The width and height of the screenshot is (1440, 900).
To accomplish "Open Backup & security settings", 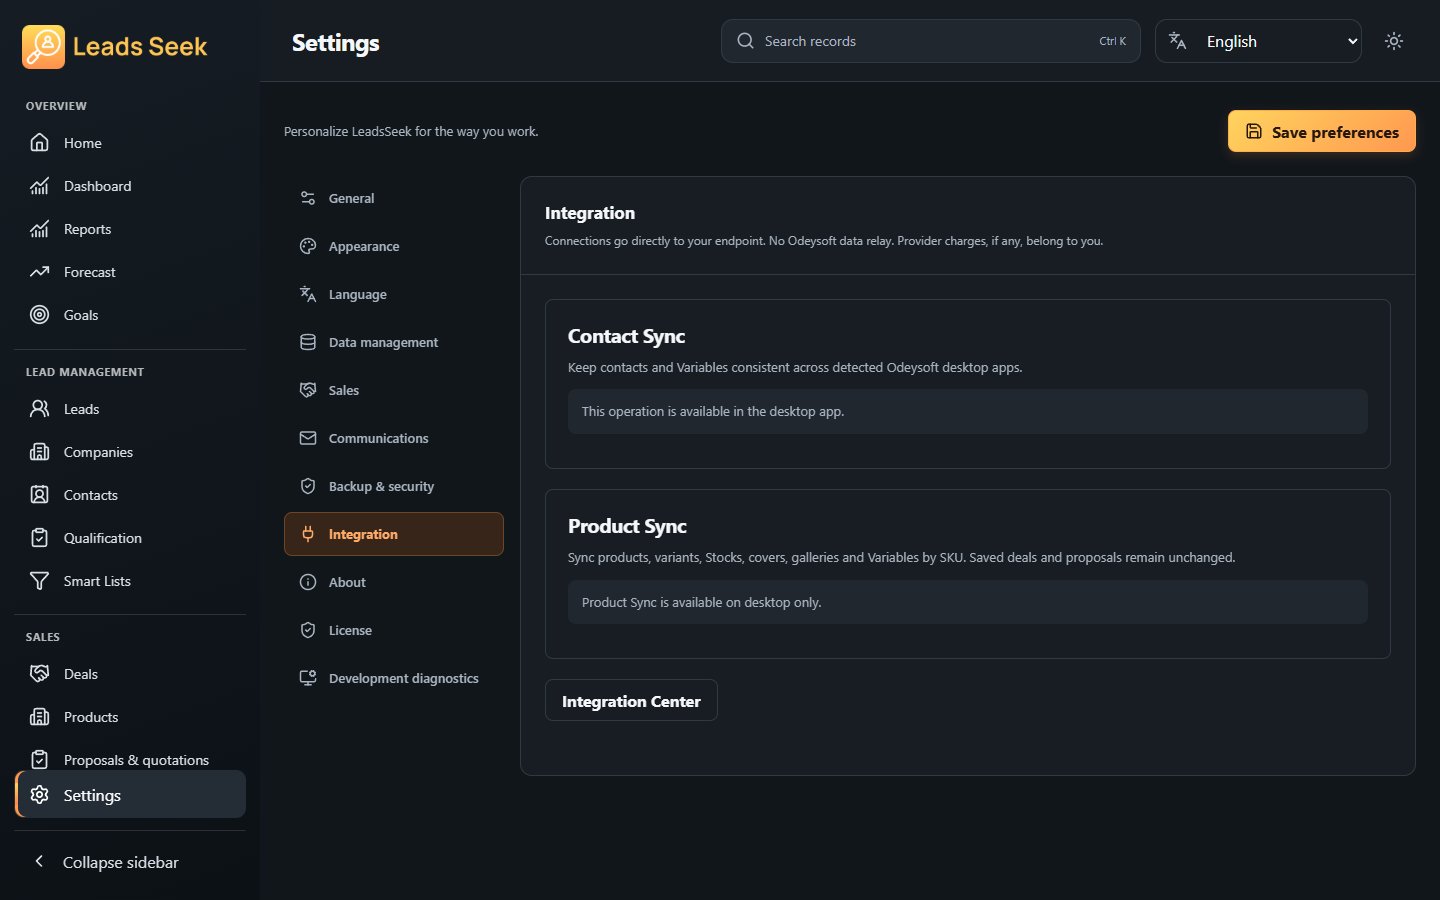I will (x=393, y=486).
